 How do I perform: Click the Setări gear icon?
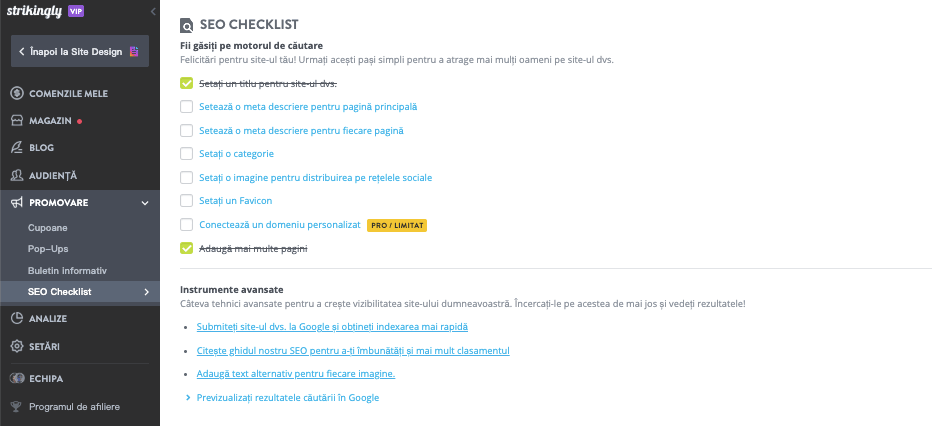17,346
